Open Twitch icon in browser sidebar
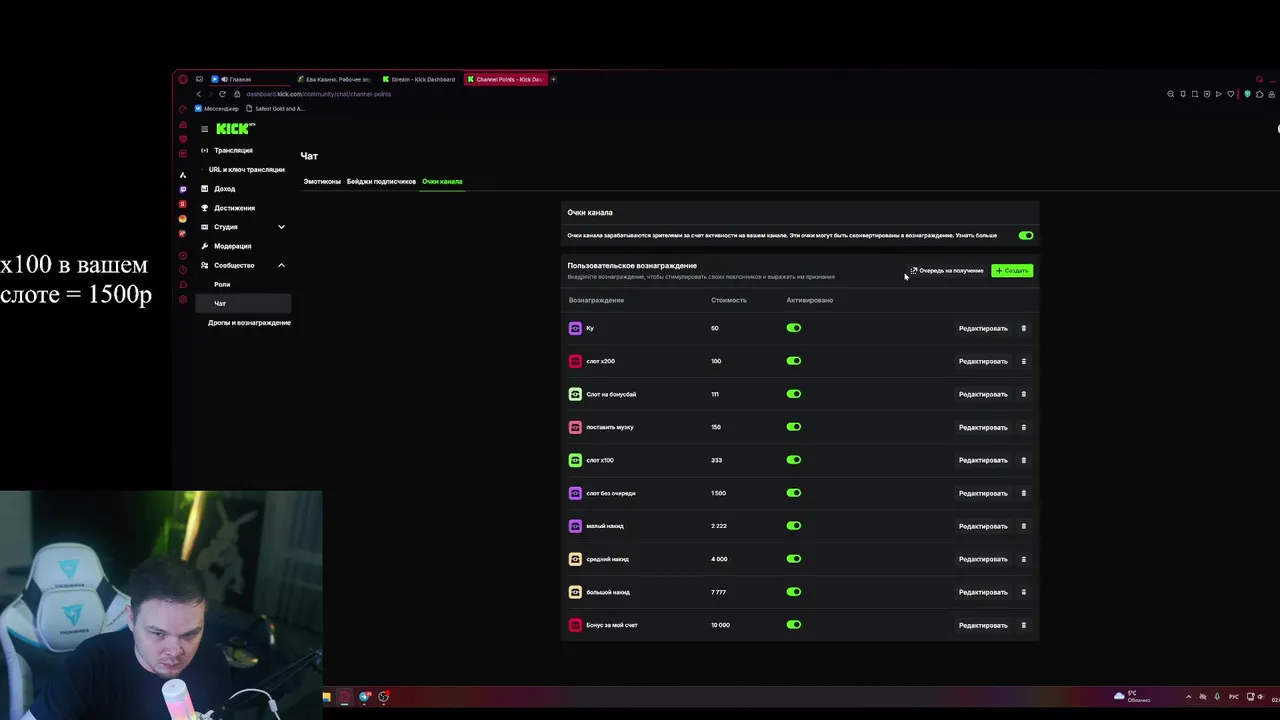Screen dimensions: 1280x720 [182, 189]
